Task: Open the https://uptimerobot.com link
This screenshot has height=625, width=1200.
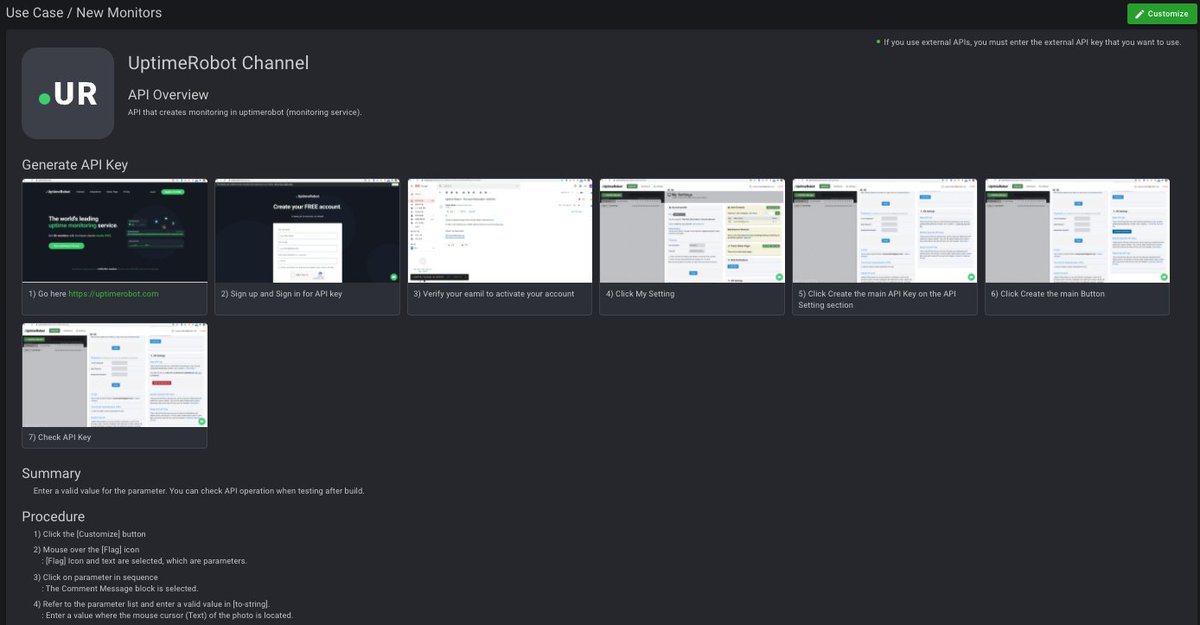Action: (x=114, y=294)
